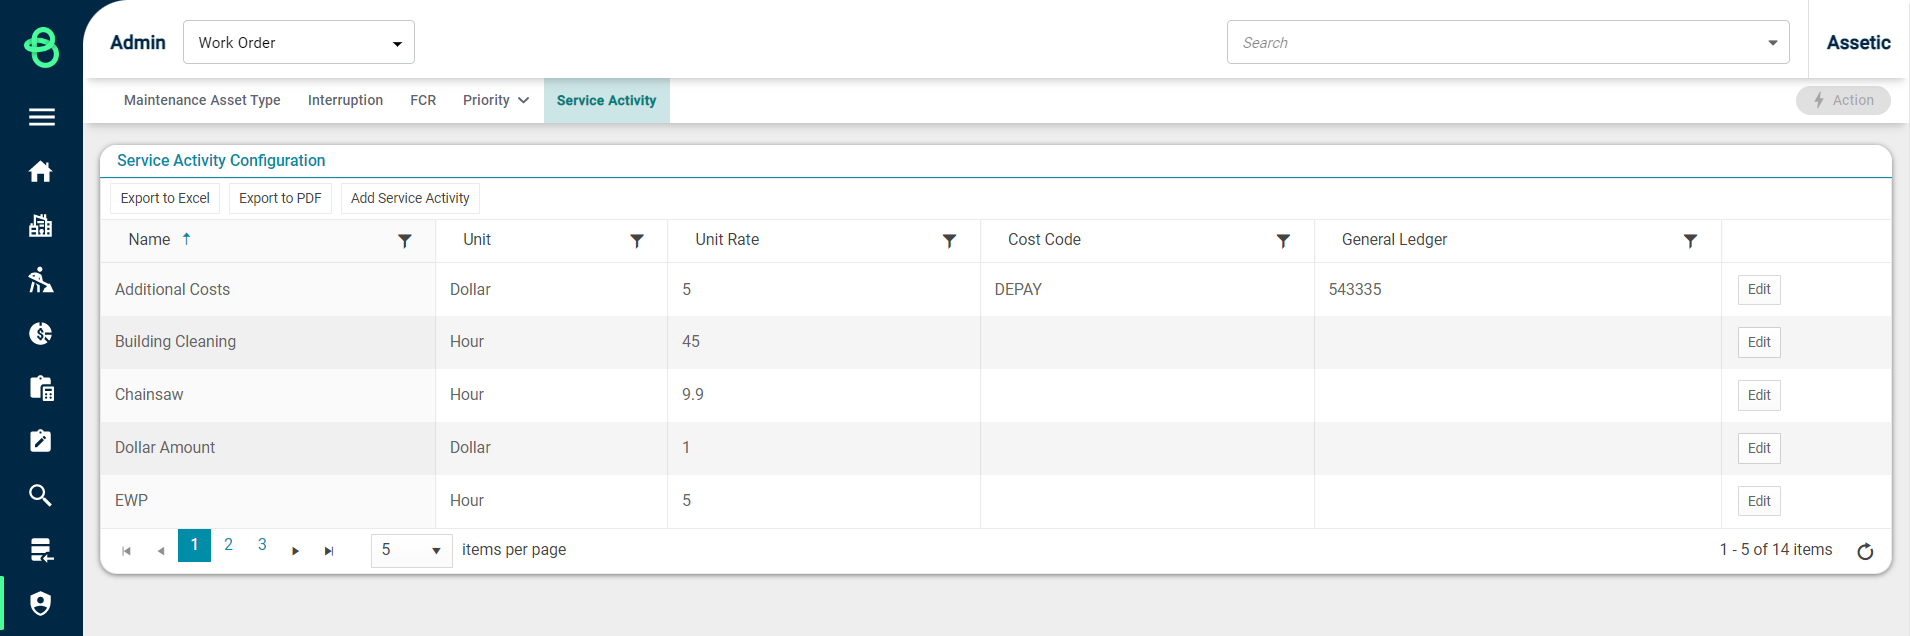Screen dimensions: 1910x636
Task: Filter the Cost Code column
Action: point(1283,241)
